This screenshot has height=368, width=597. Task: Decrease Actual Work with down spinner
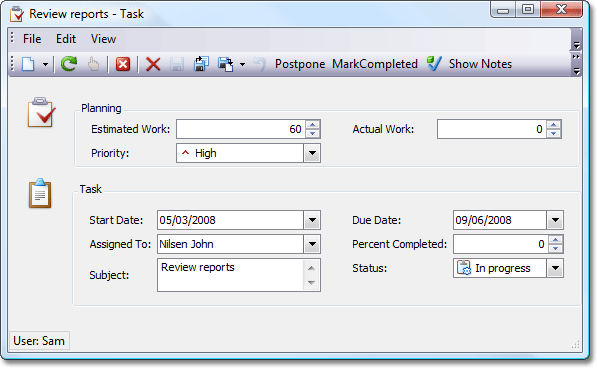(554, 134)
